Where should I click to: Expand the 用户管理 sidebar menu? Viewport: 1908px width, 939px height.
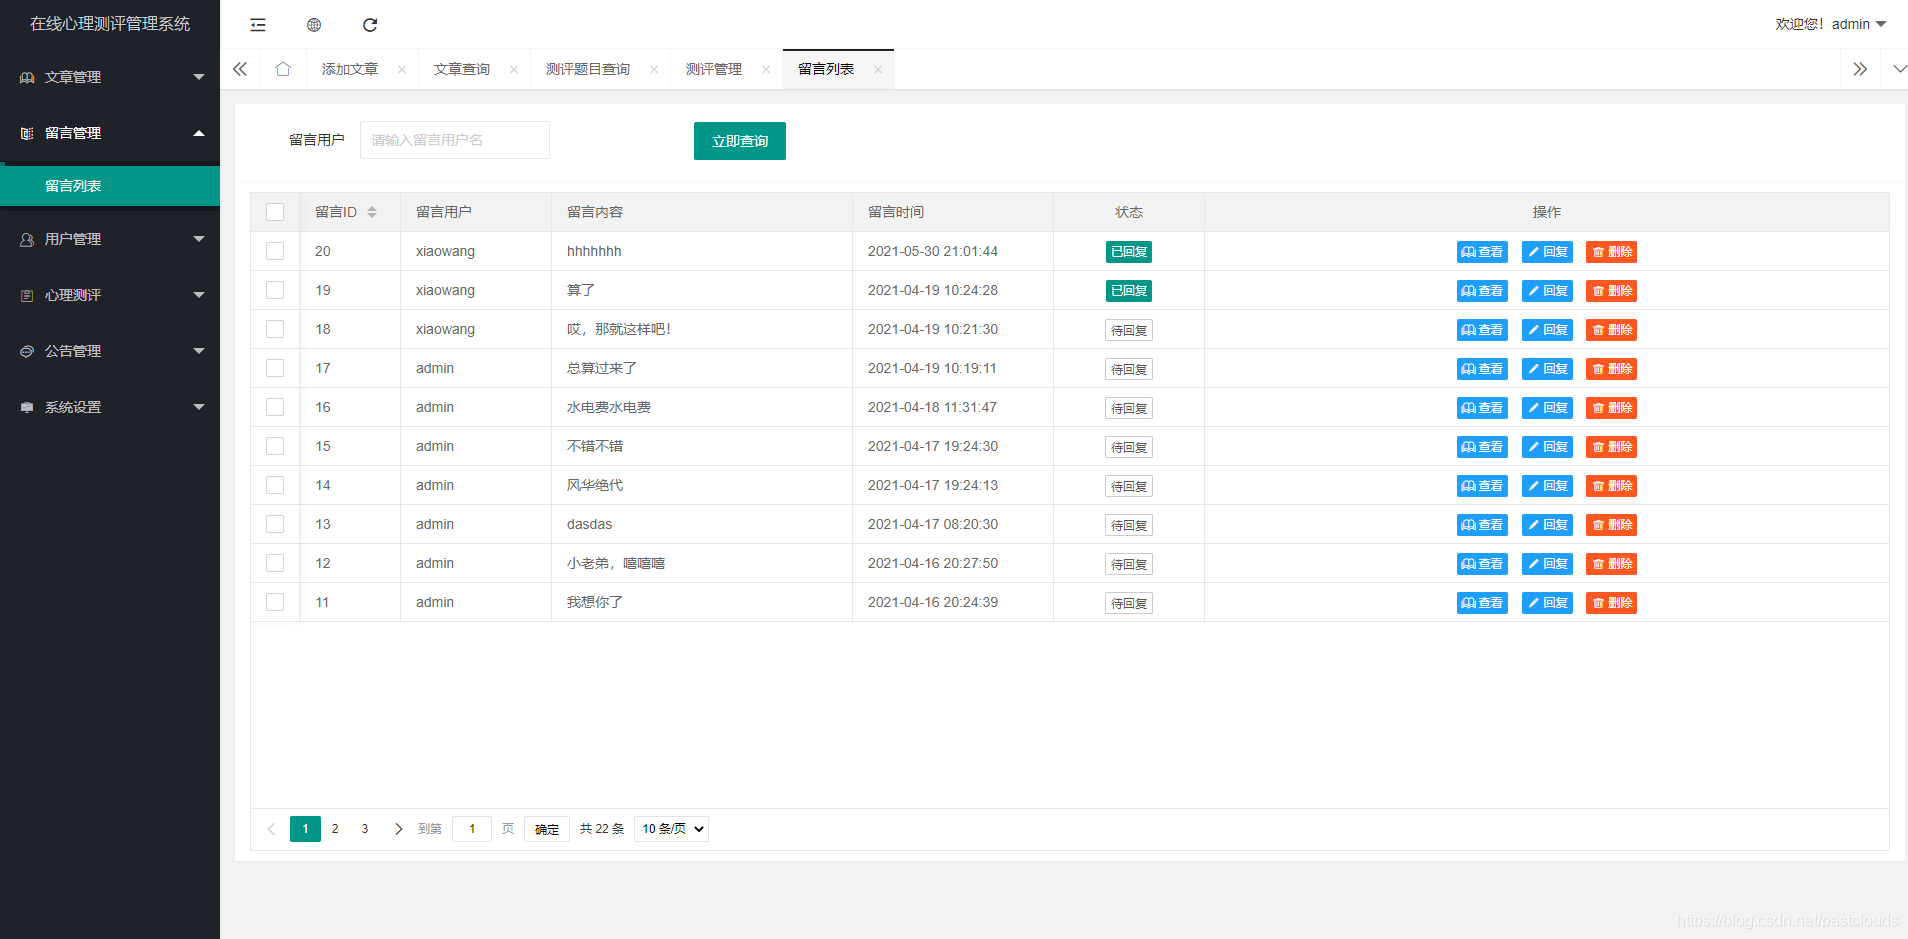[x=110, y=239]
